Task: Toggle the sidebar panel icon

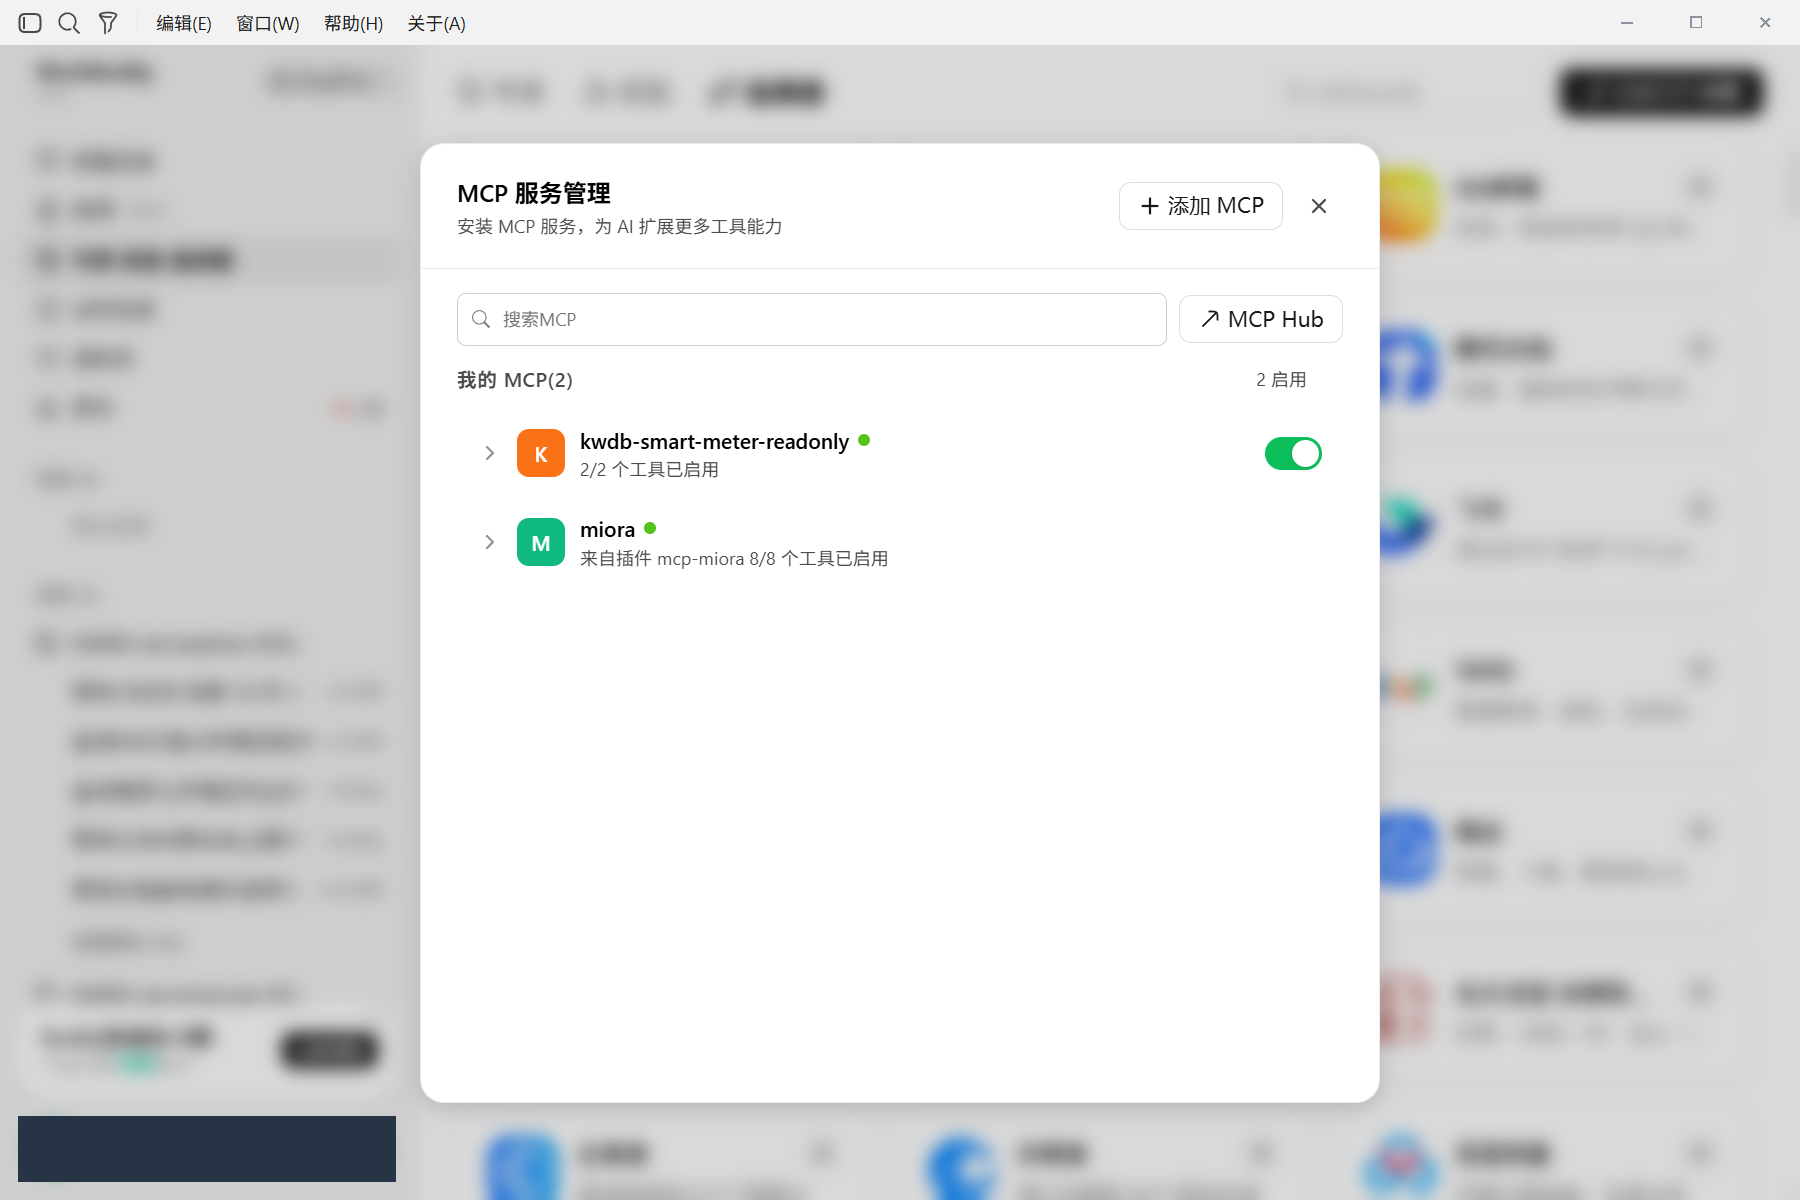Action: click(x=30, y=23)
